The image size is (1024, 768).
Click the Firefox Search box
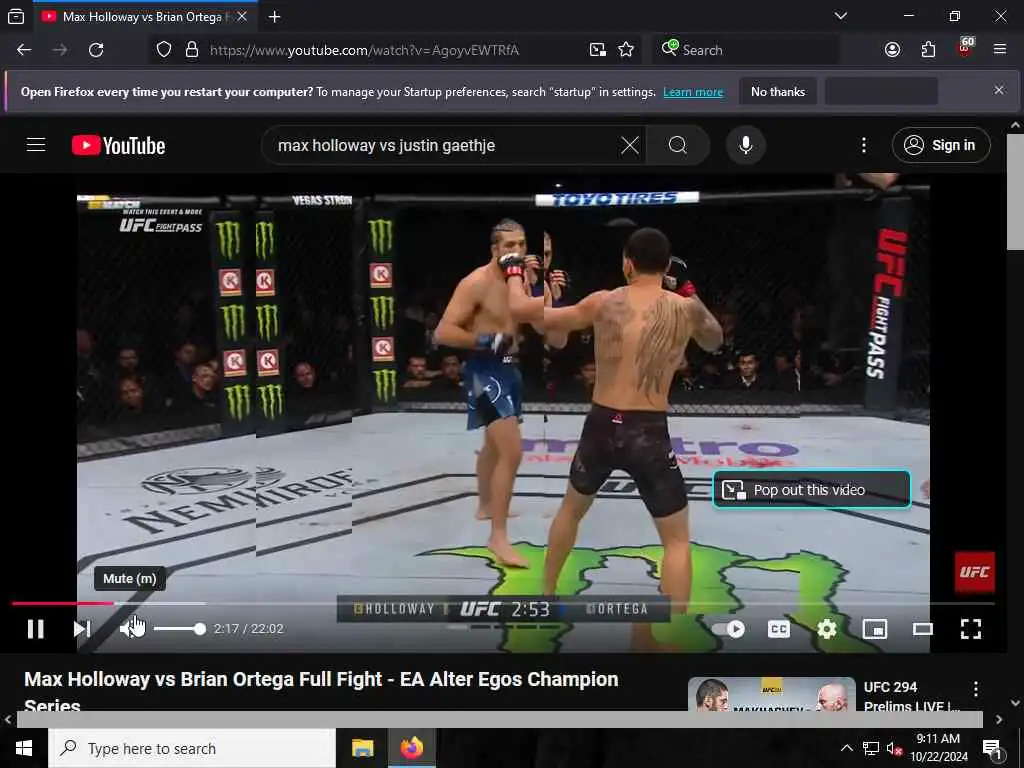tap(746, 50)
